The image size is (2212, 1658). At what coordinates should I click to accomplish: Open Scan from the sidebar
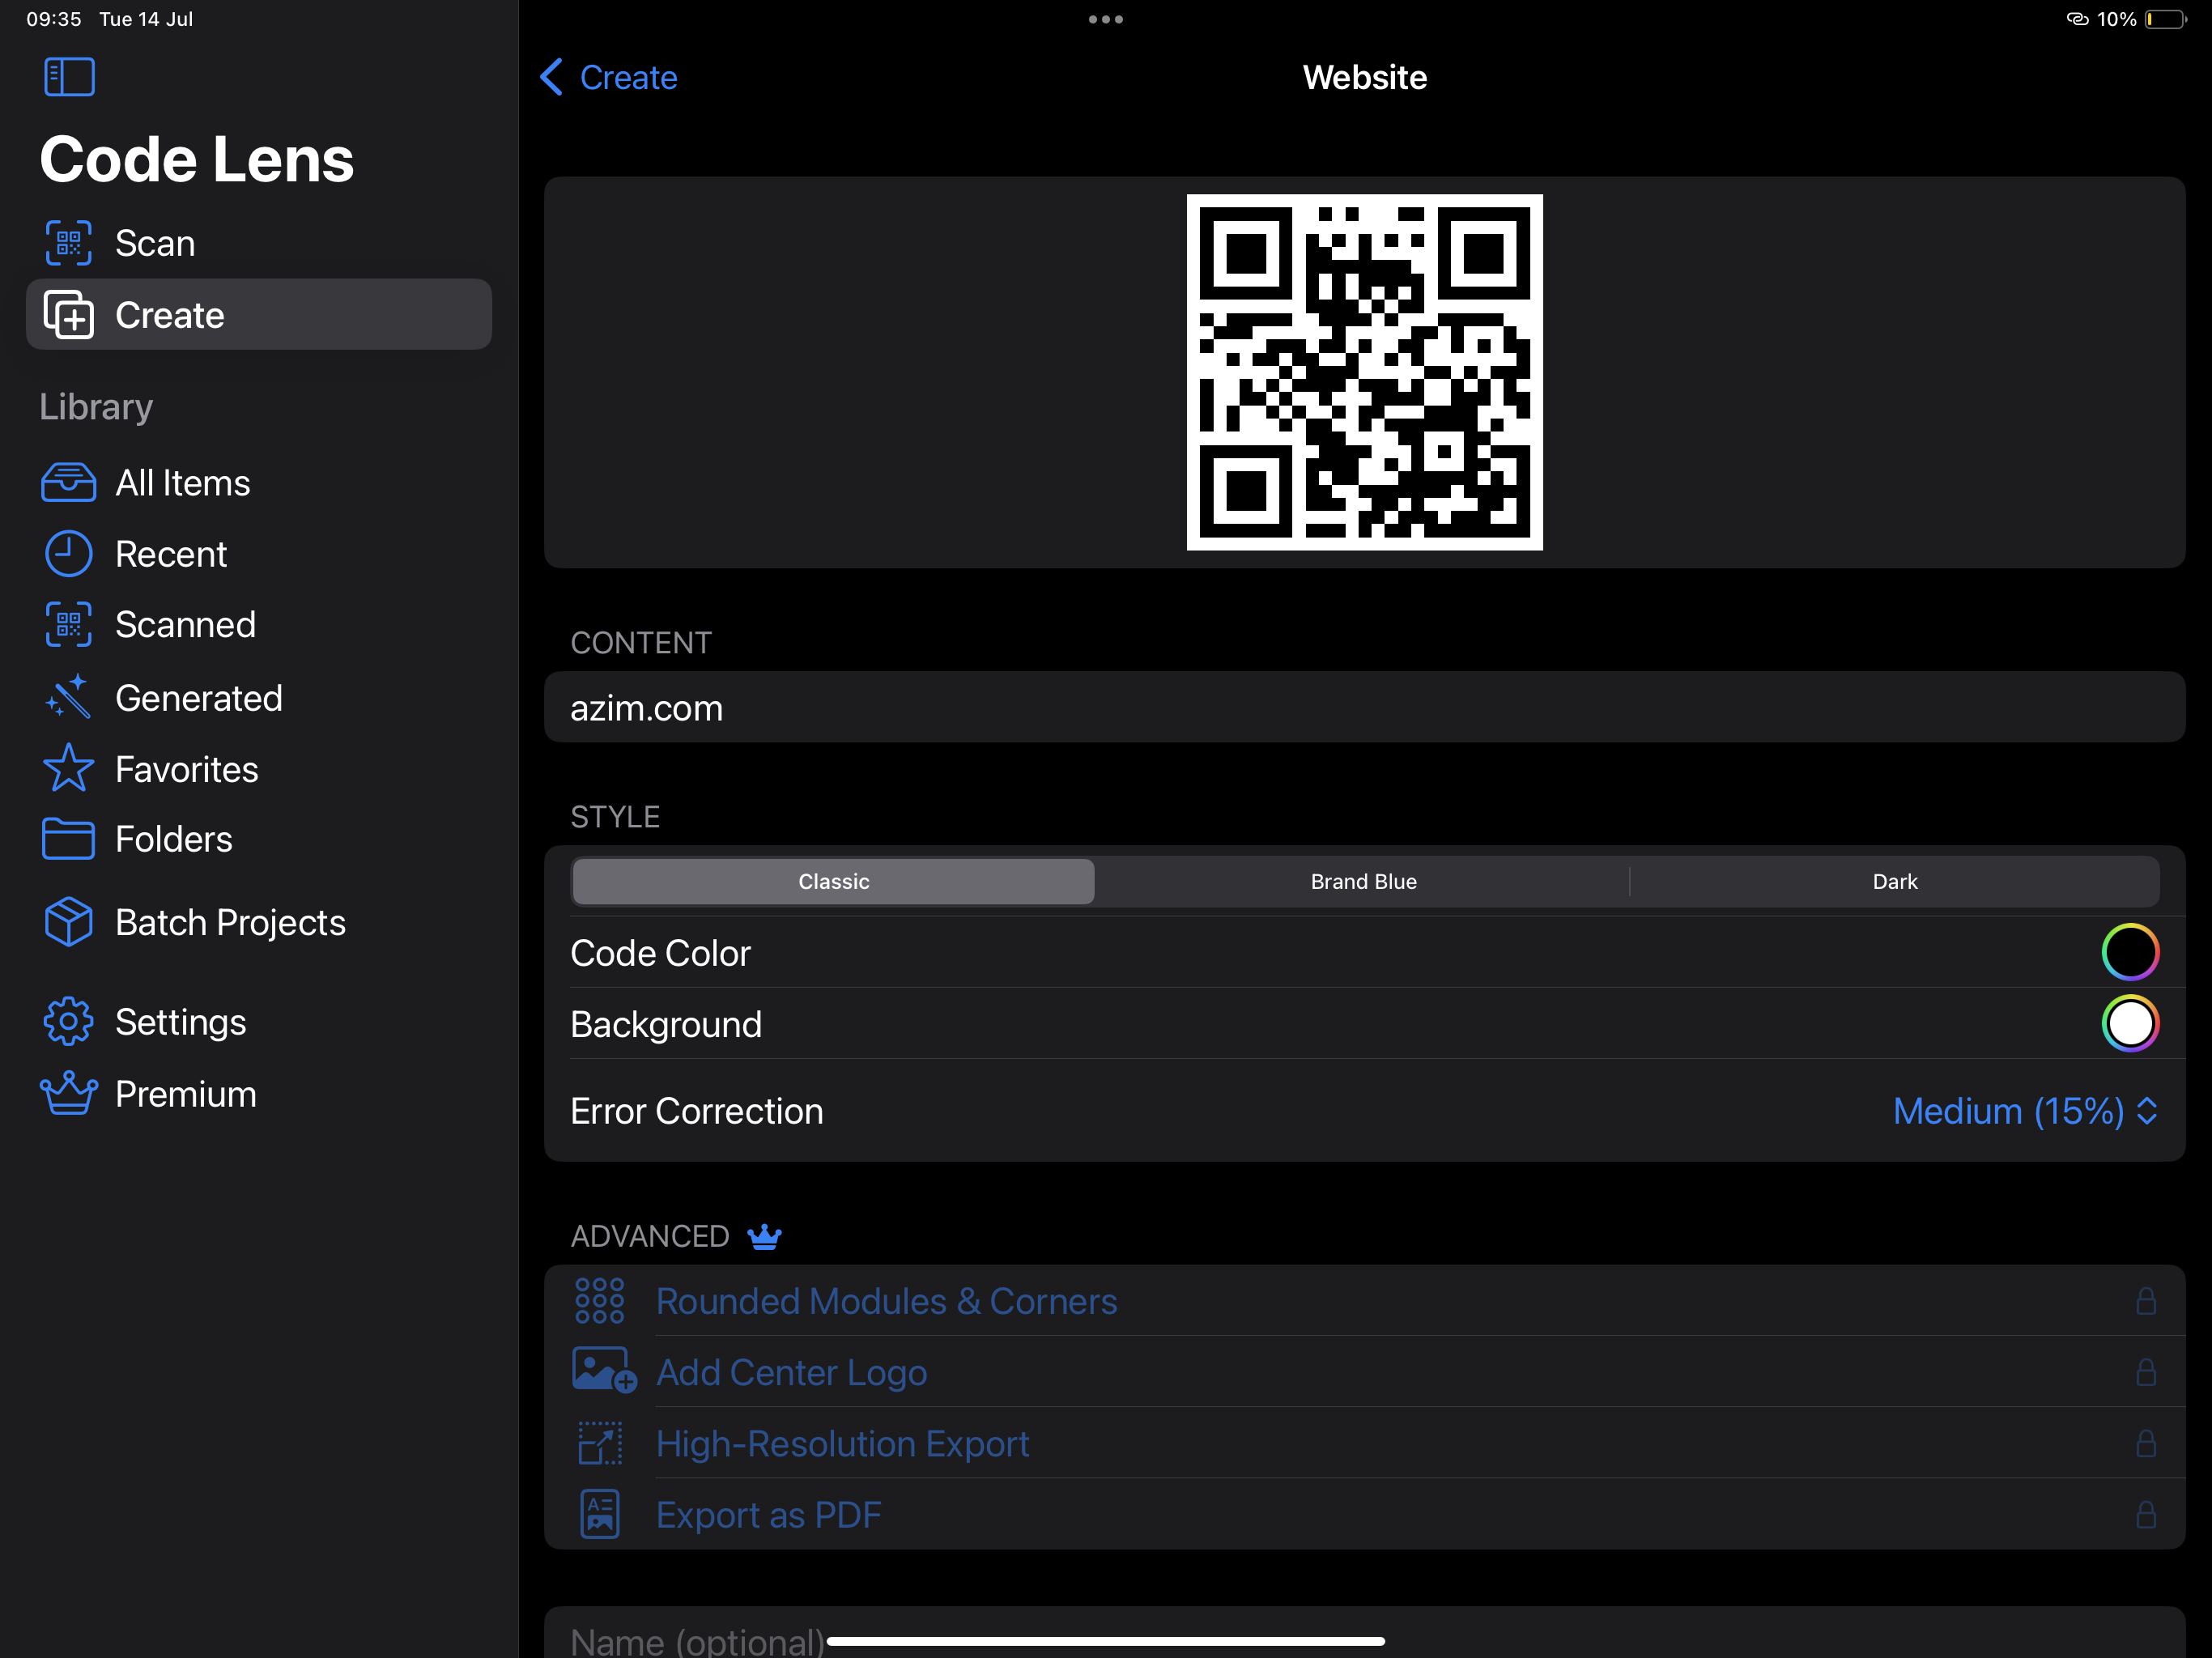pos(259,243)
